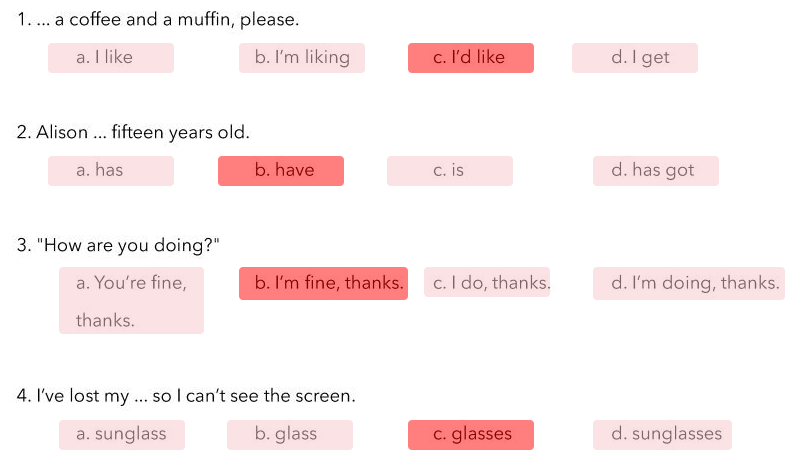Screen dimensions: 808x474
Task: Choose 'b. I'm liking' option
Action: [x=301, y=58]
